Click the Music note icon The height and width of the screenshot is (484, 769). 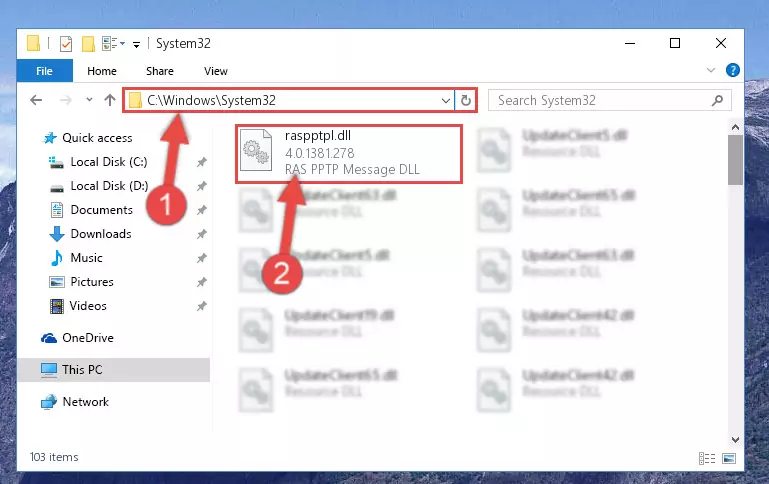(x=57, y=258)
